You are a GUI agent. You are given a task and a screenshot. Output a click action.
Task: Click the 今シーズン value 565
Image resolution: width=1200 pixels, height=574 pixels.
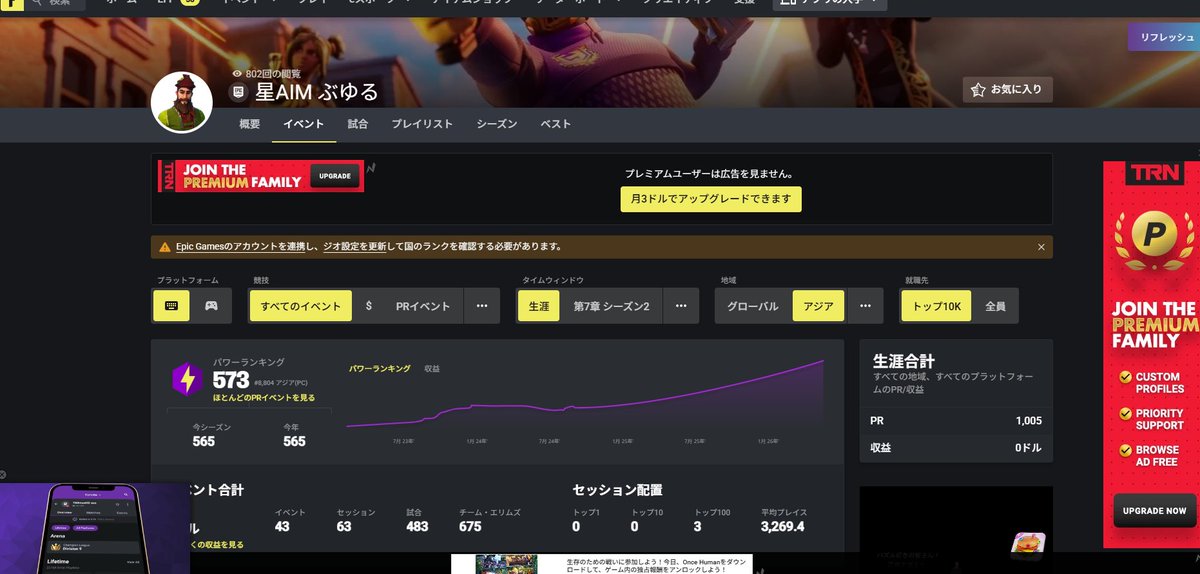(204, 441)
